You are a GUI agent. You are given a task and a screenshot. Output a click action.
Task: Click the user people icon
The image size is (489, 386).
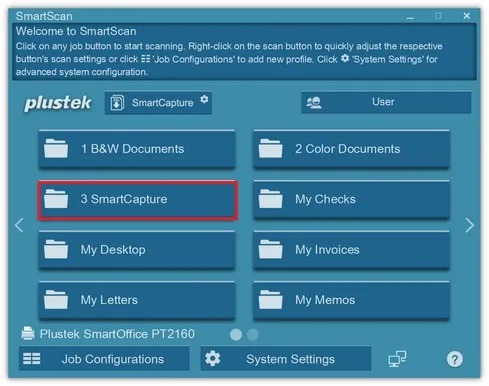[314, 103]
